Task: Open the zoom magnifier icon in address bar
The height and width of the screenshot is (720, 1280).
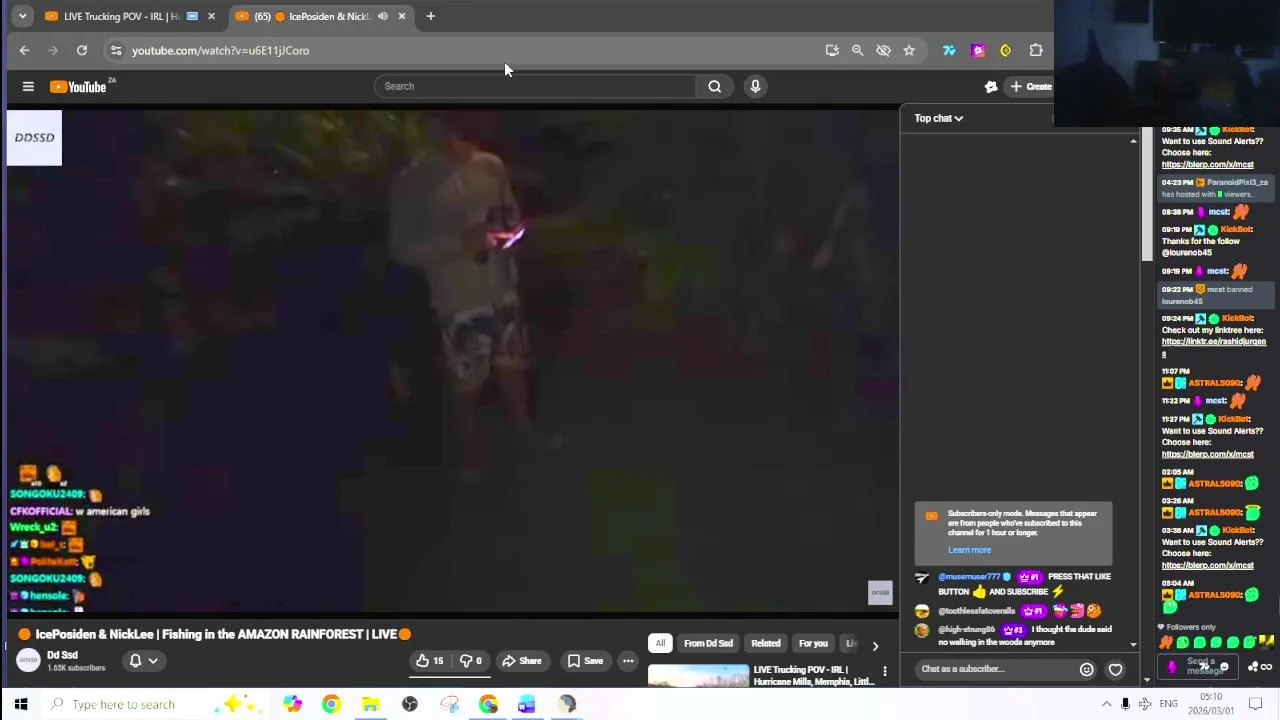Action: tap(857, 50)
